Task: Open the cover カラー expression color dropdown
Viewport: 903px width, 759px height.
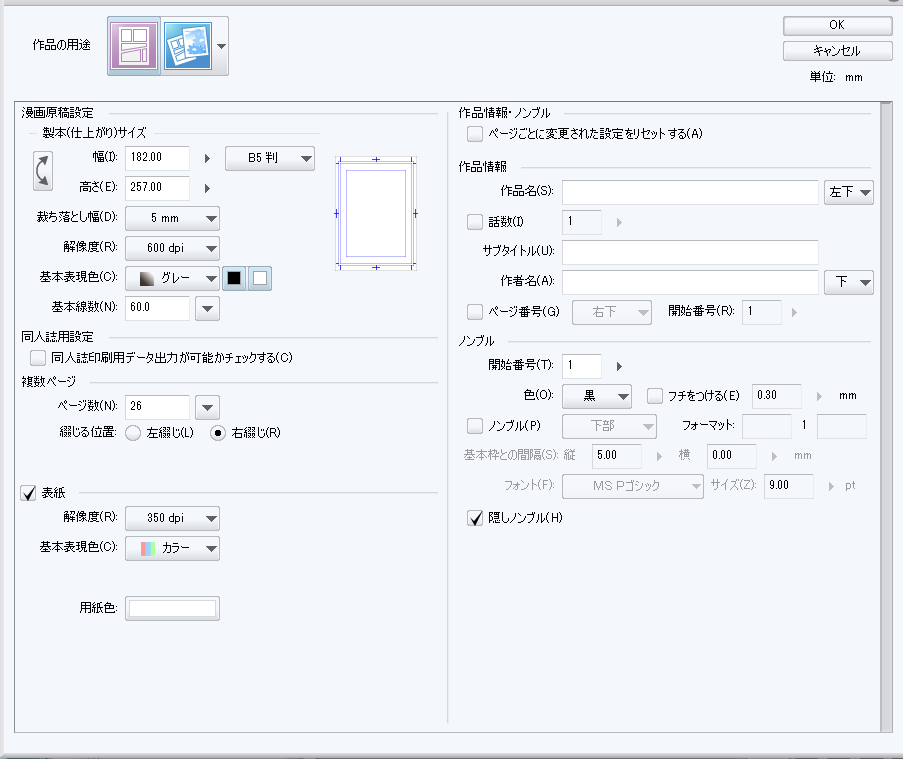Action: point(172,548)
